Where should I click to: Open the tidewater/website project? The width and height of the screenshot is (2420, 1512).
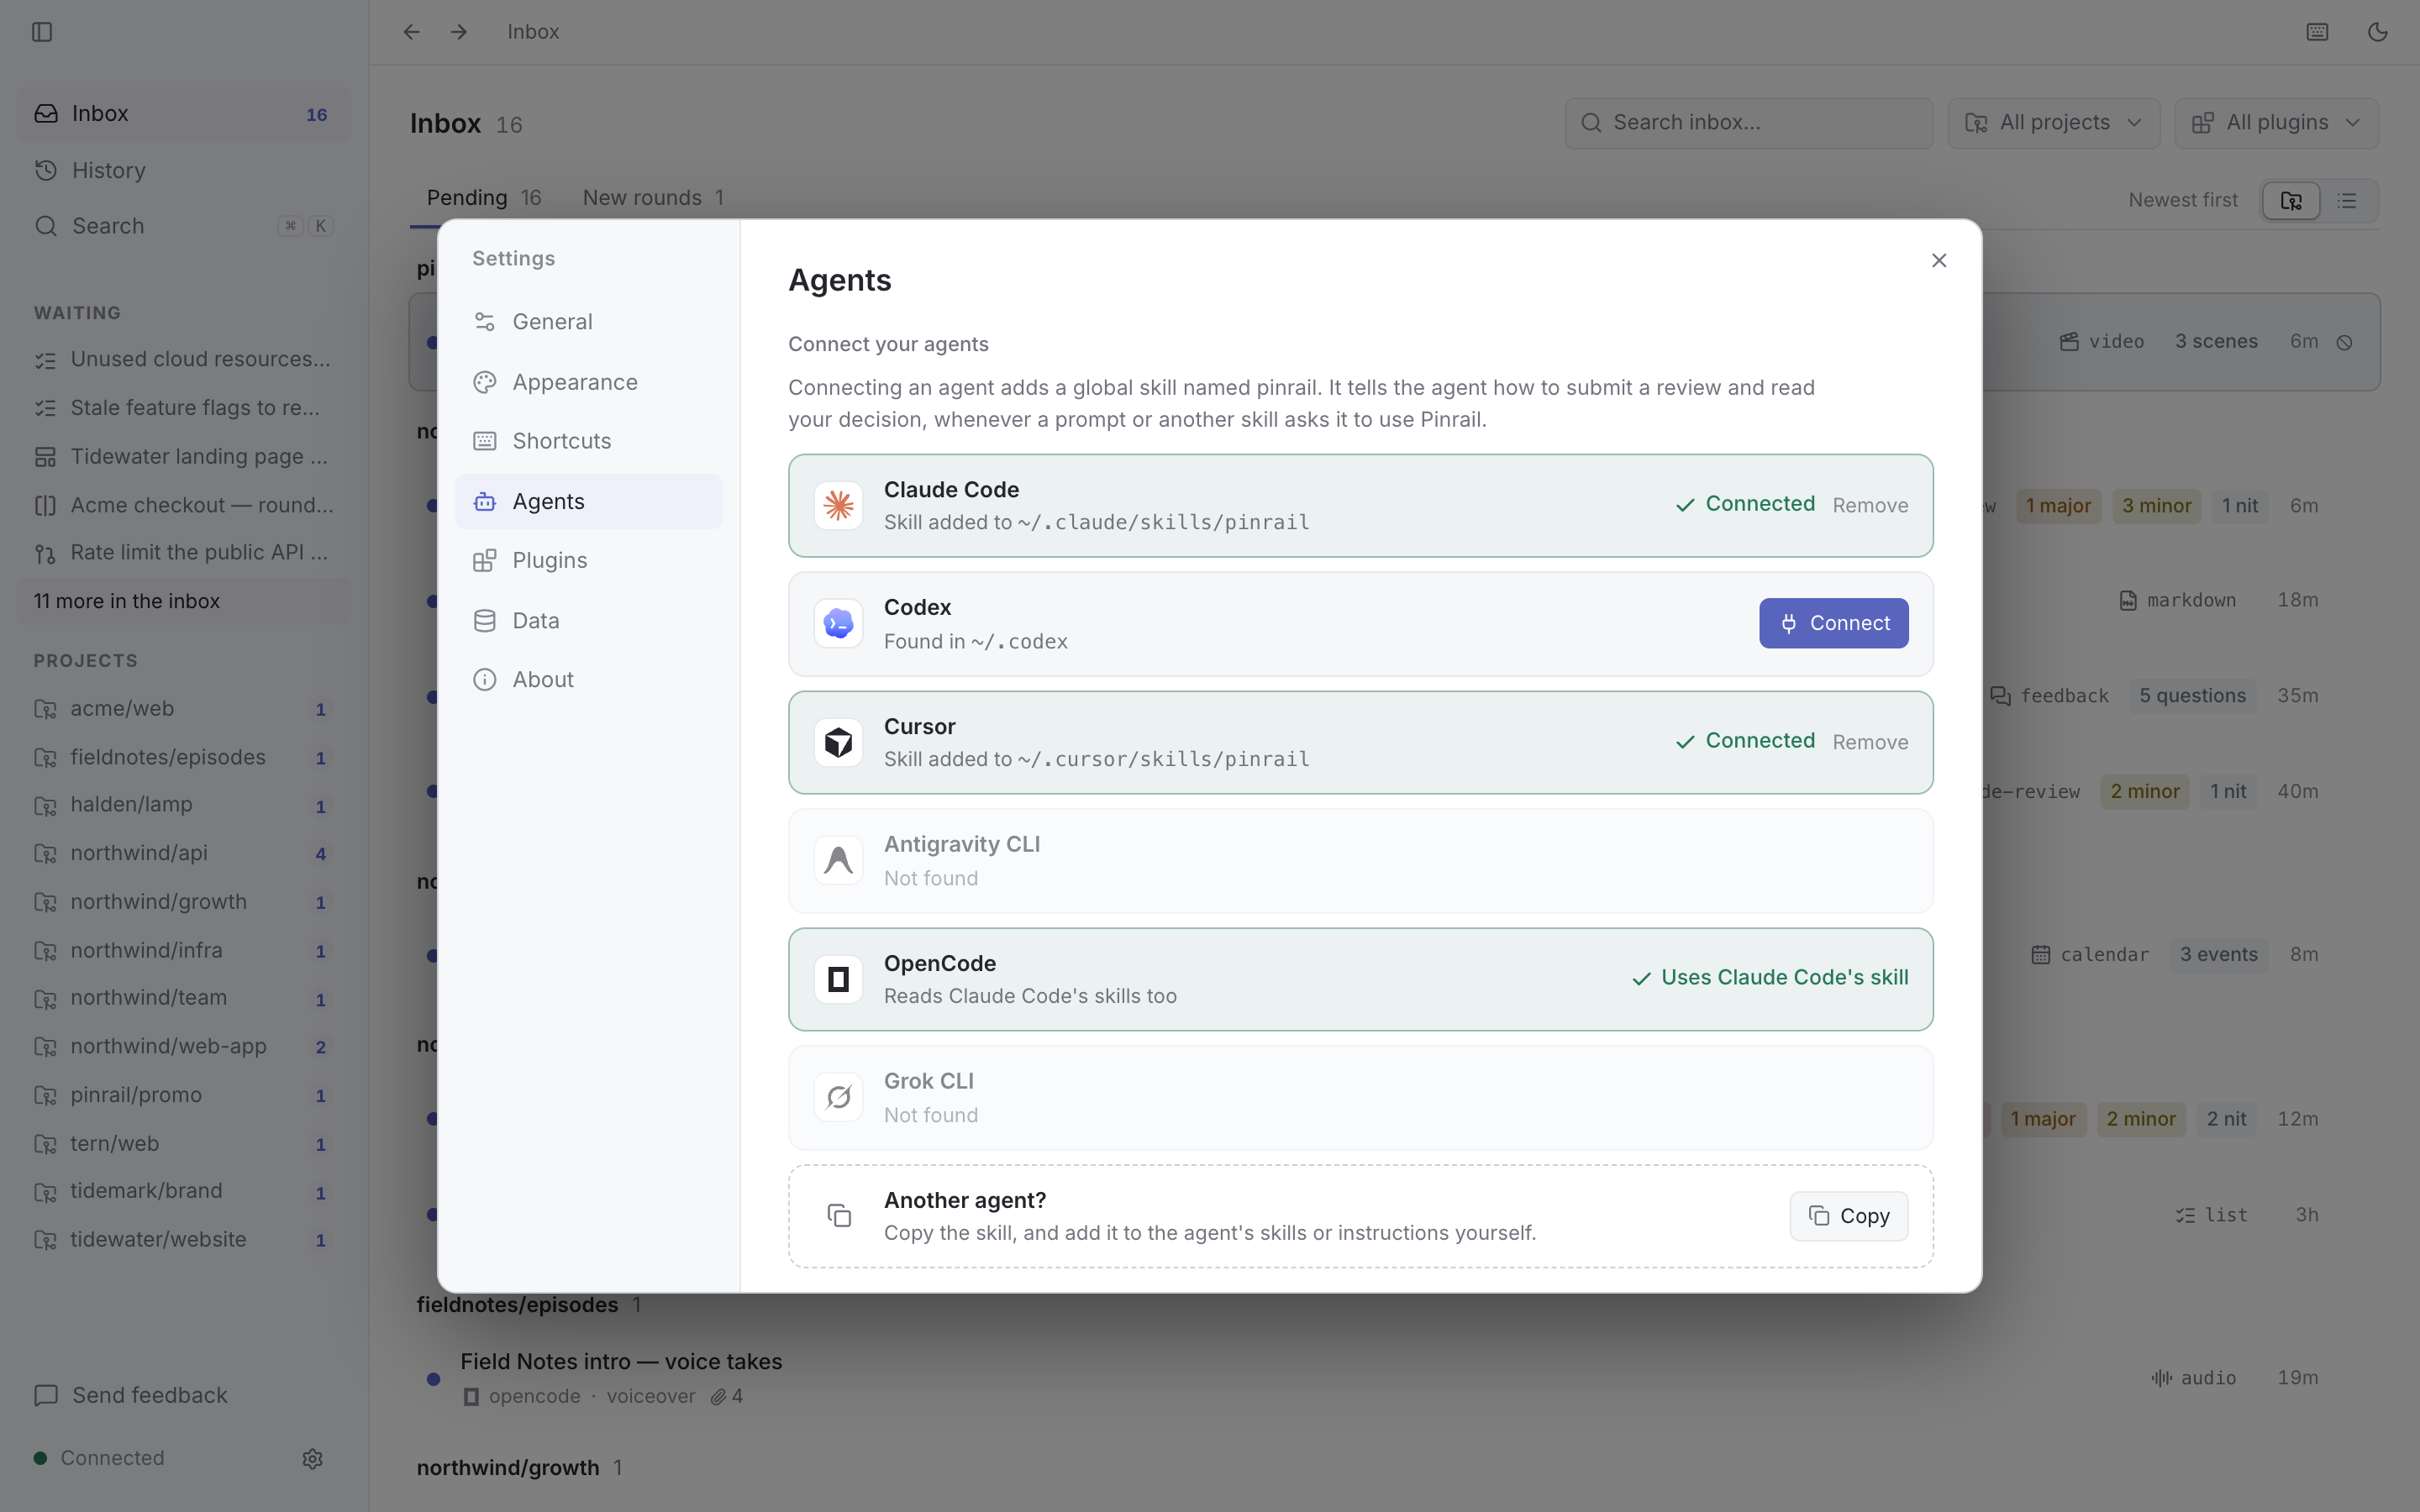pyautogui.click(x=184, y=1239)
